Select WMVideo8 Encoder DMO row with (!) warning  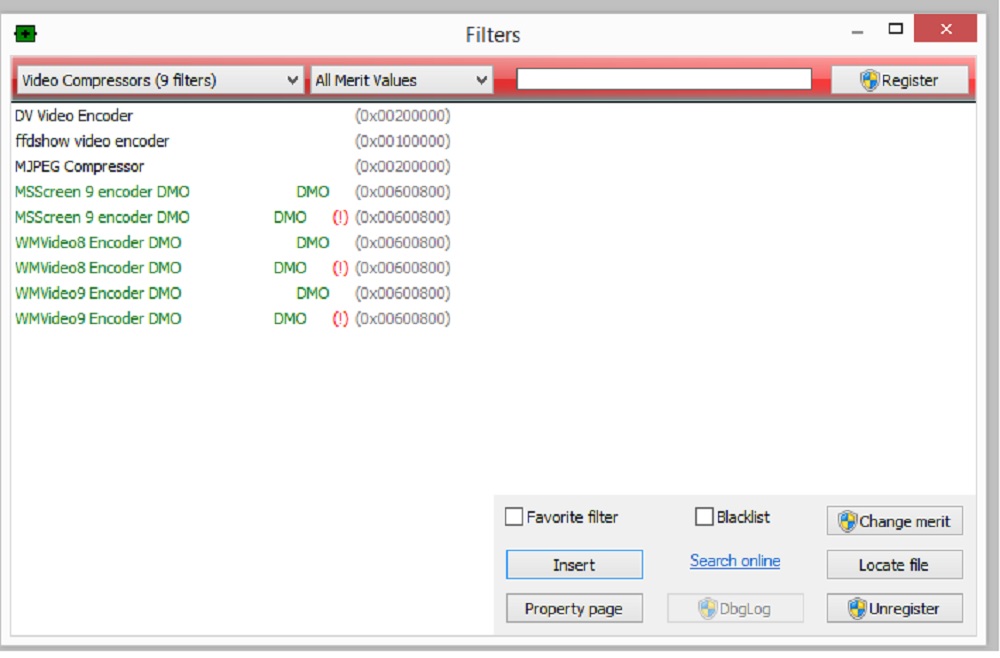point(233,268)
